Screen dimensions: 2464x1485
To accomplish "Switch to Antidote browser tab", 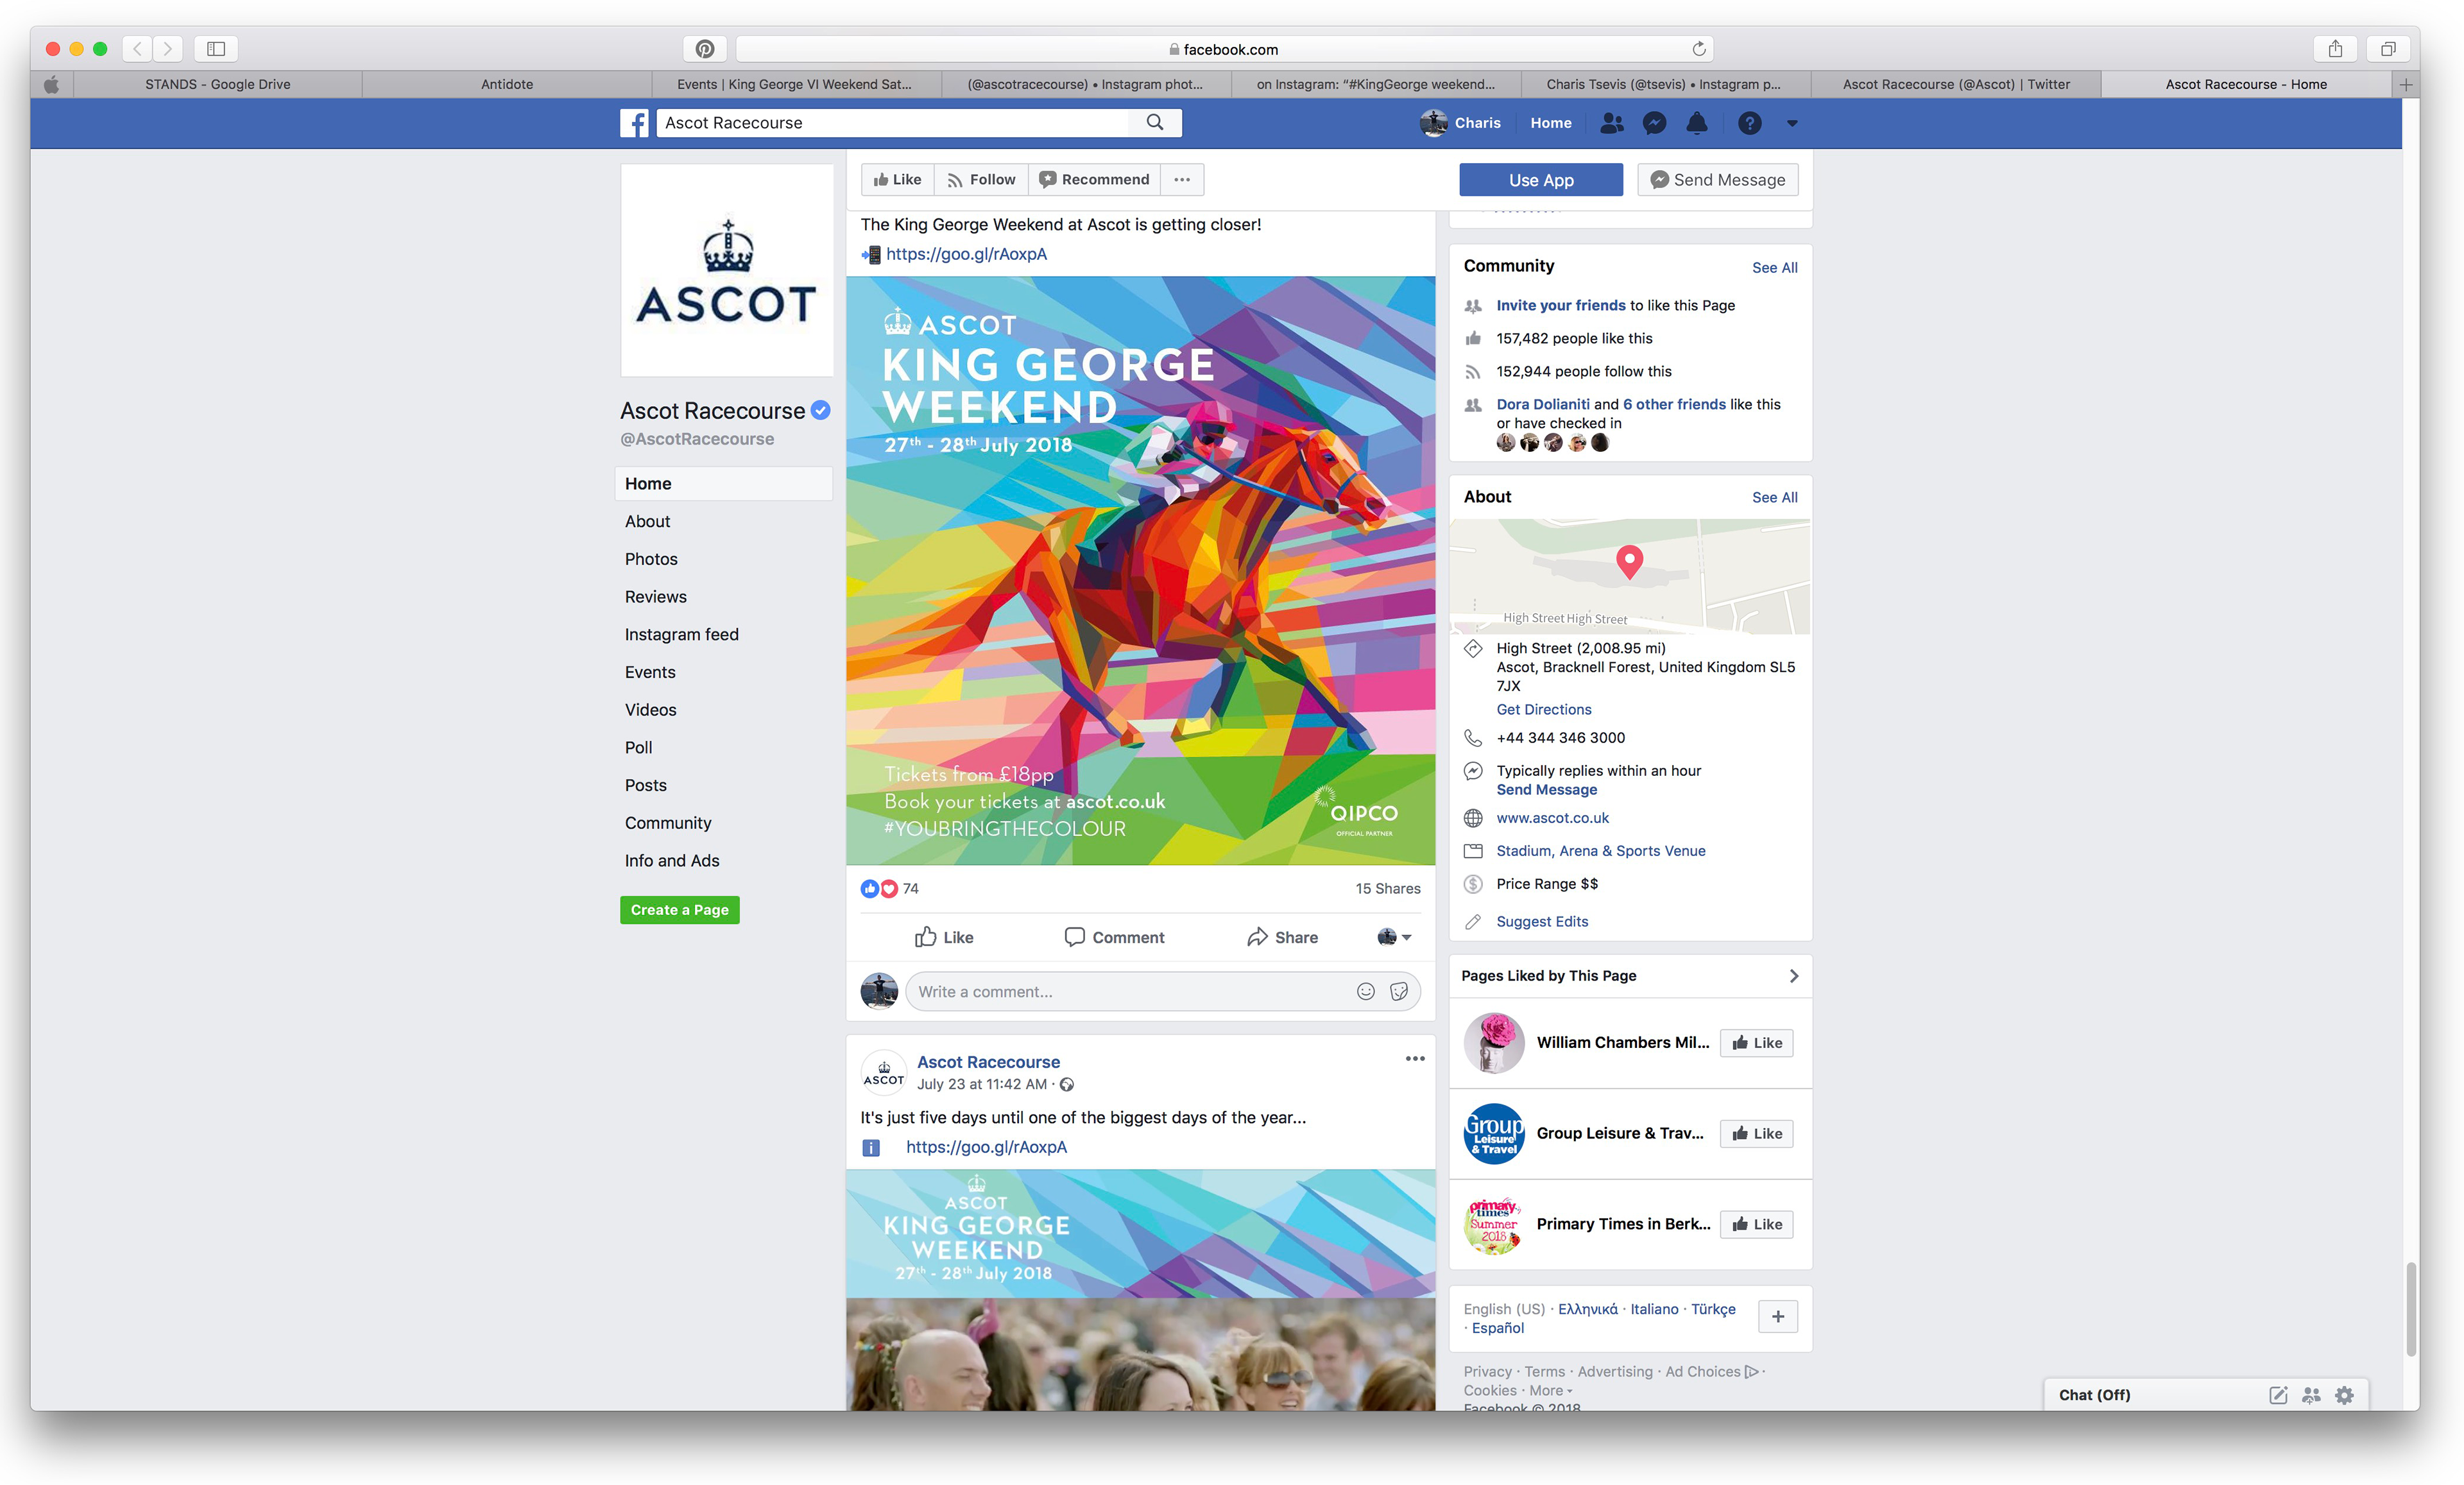I will coord(507,85).
